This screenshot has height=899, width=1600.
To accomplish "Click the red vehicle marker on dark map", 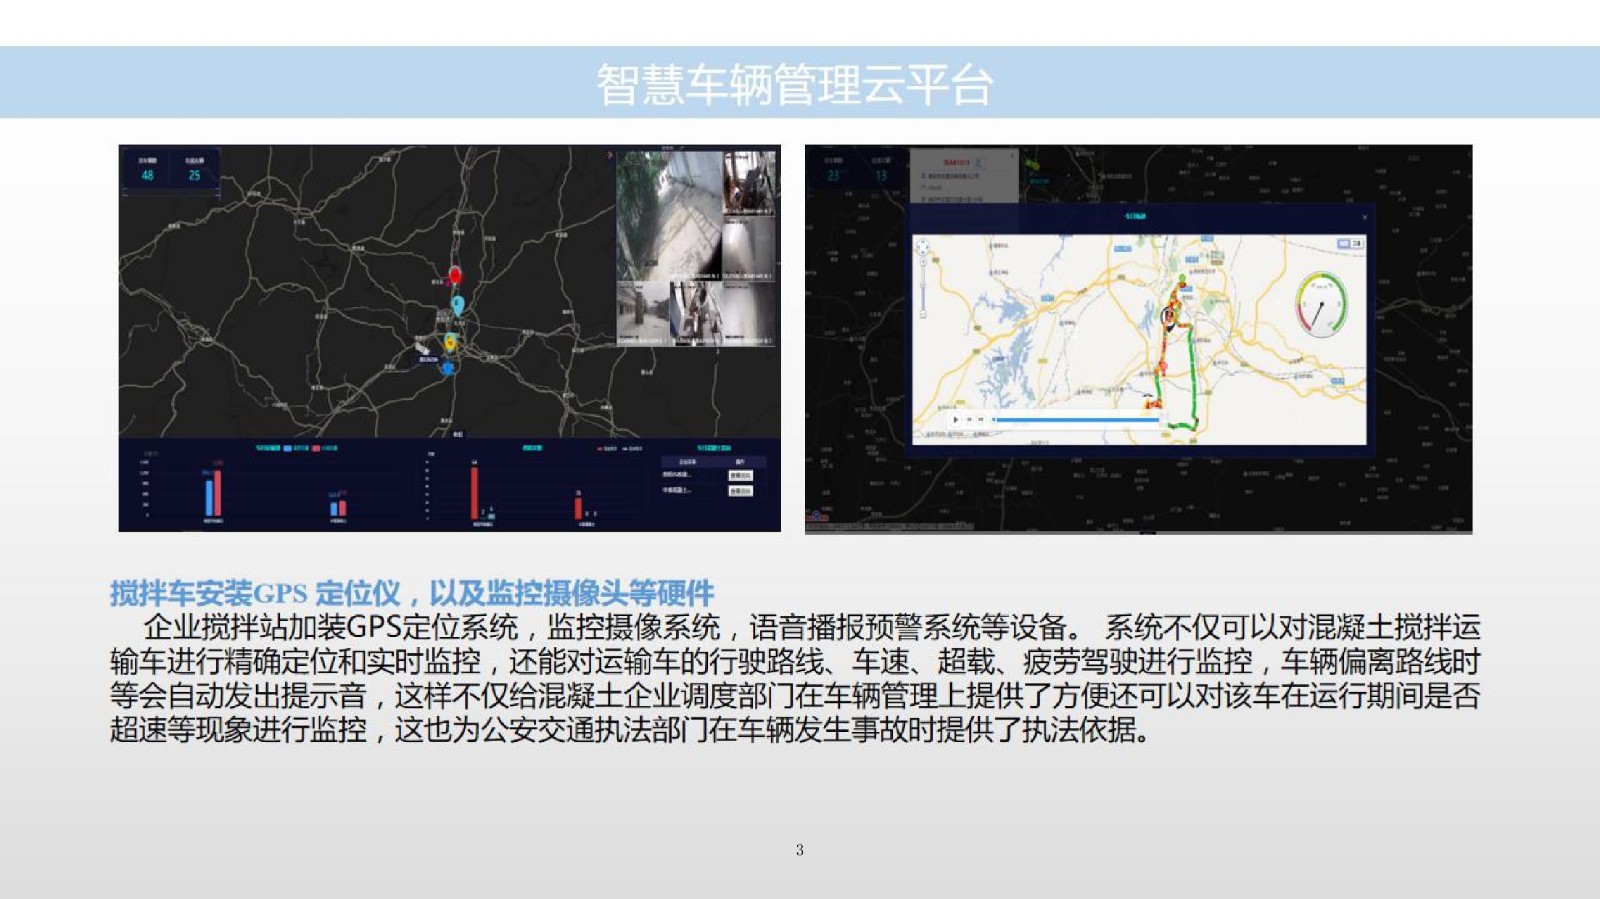I will tap(455, 275).
